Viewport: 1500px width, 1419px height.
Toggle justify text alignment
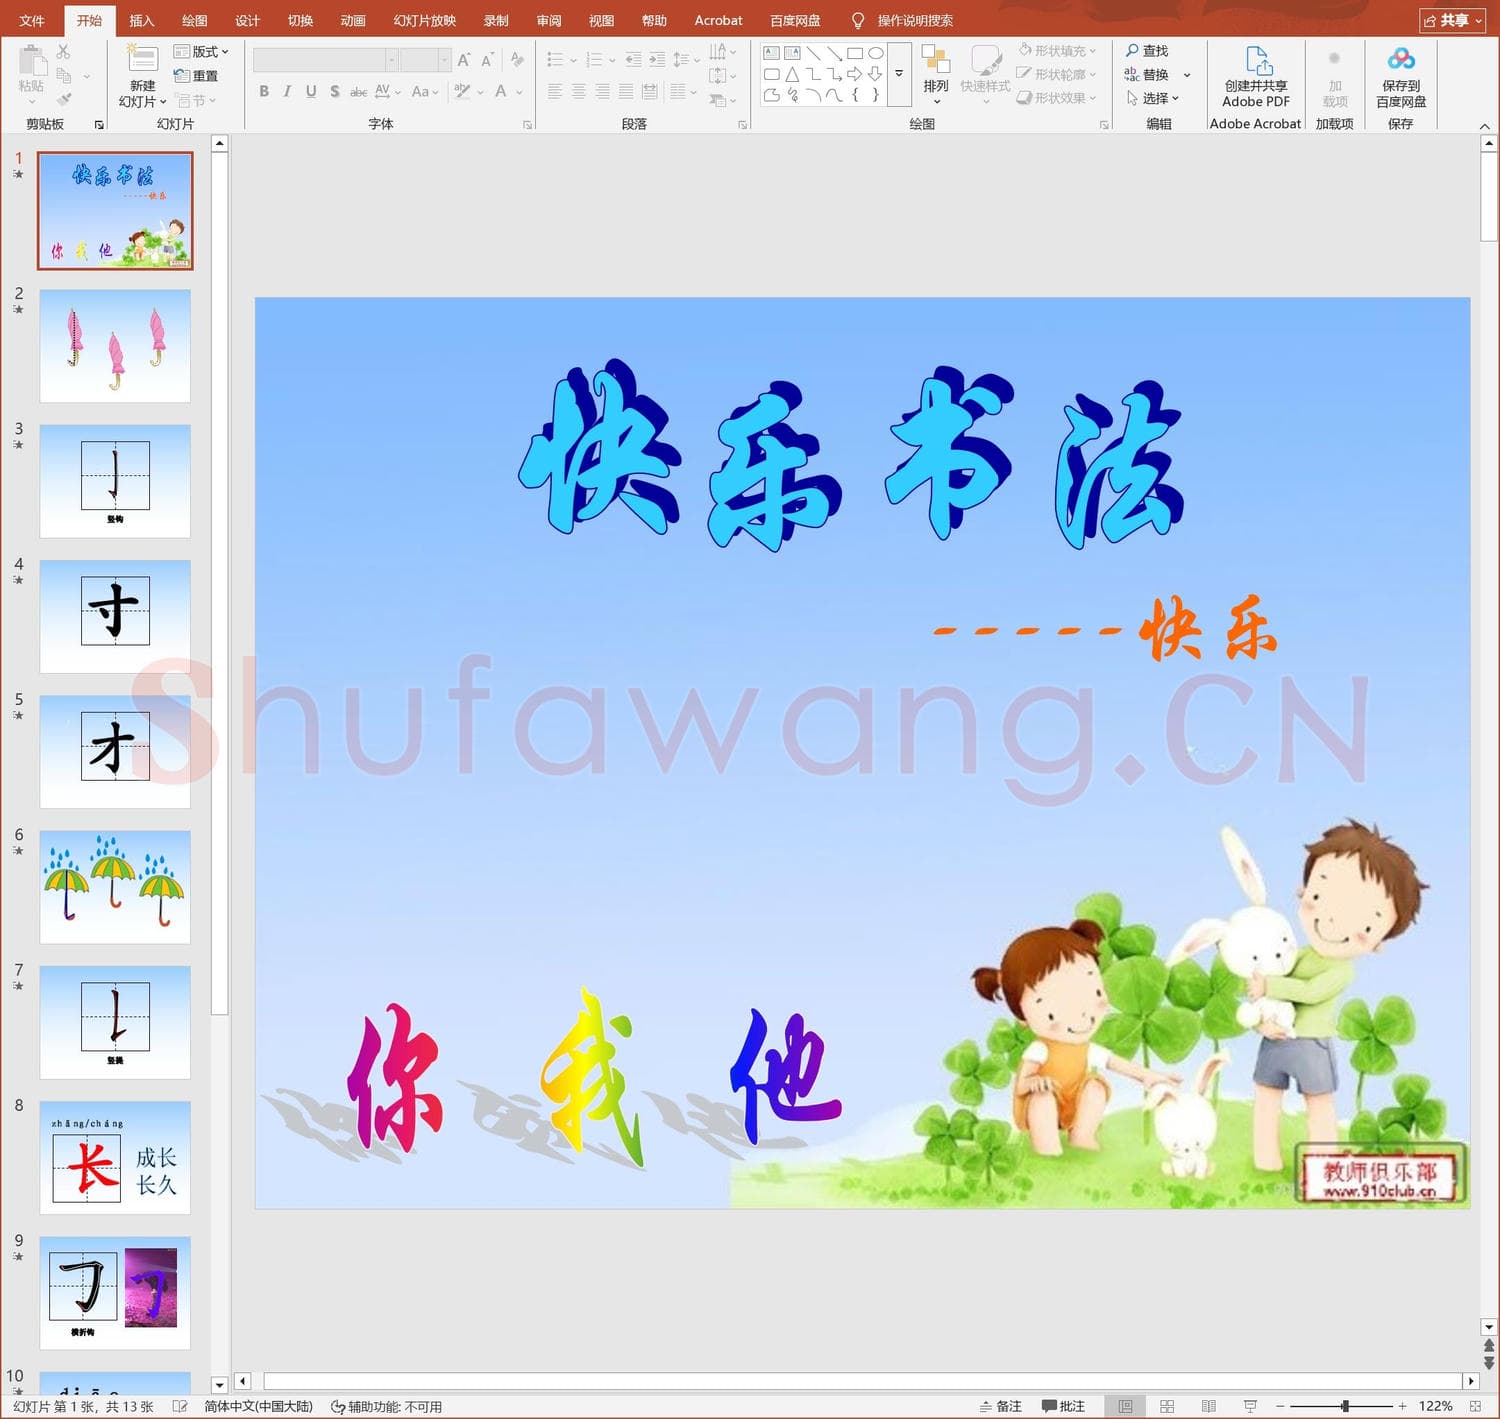(x=626, y=92)
